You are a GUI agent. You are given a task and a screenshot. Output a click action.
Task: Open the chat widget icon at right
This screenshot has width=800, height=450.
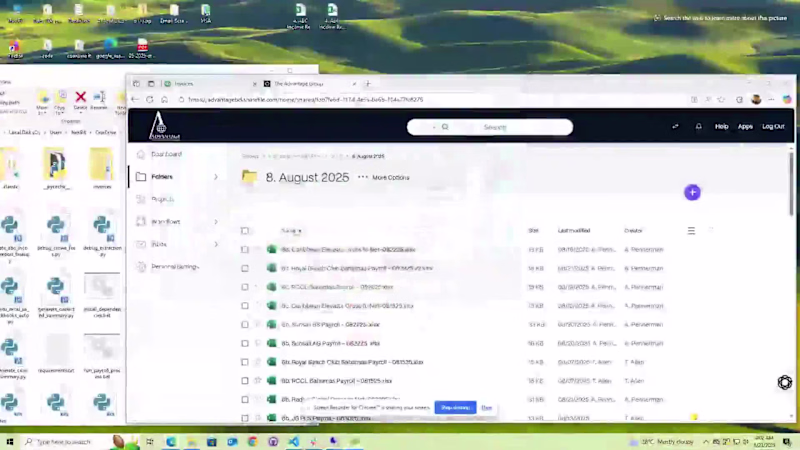coord(785,382)
